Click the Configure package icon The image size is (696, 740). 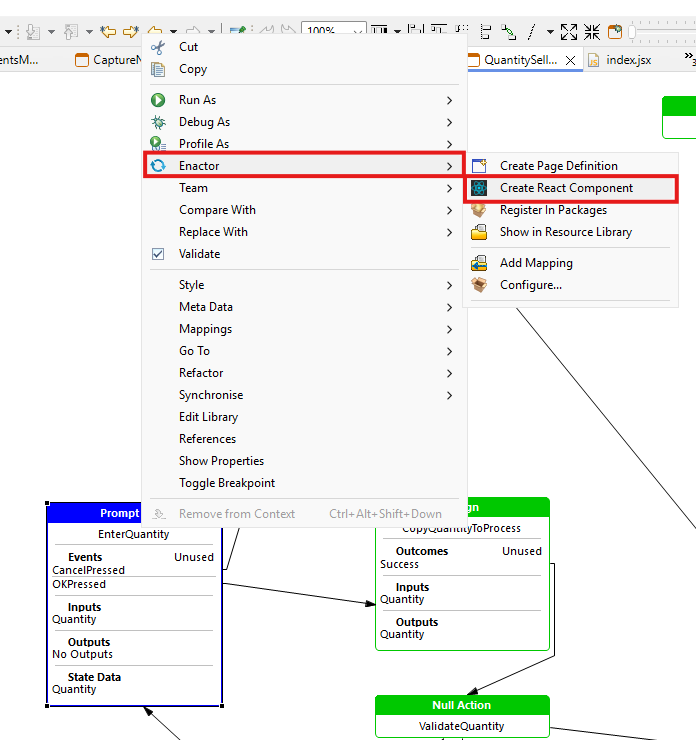pyautogui.click(x=479, y=285)
